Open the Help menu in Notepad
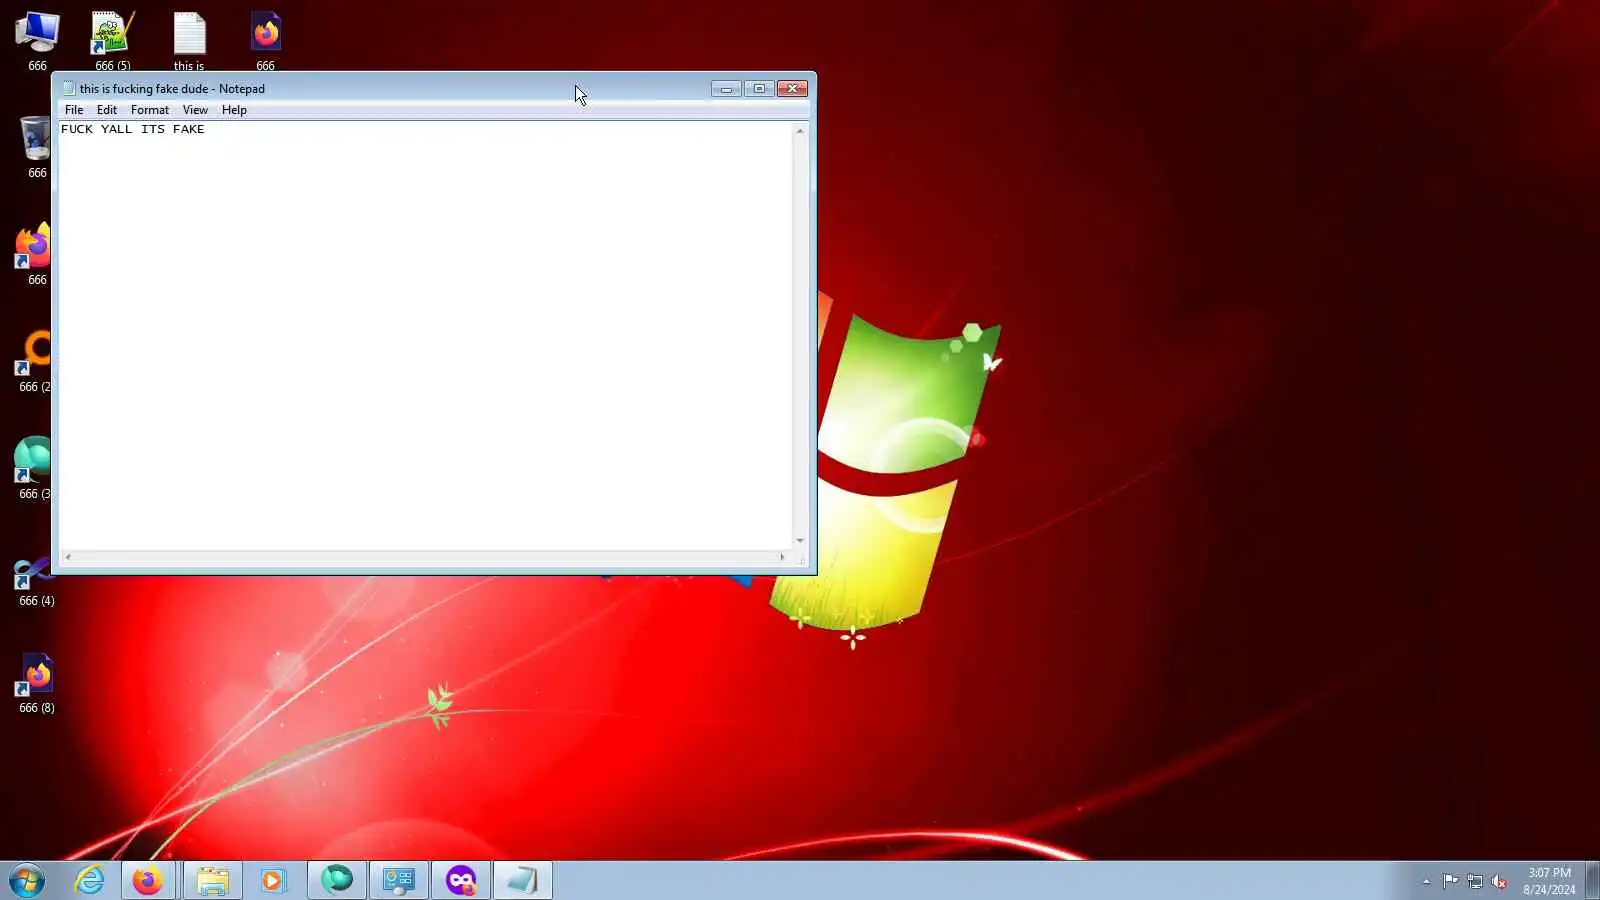The image size is (1600, 900). pyautogui.click(x=234, y=110)
